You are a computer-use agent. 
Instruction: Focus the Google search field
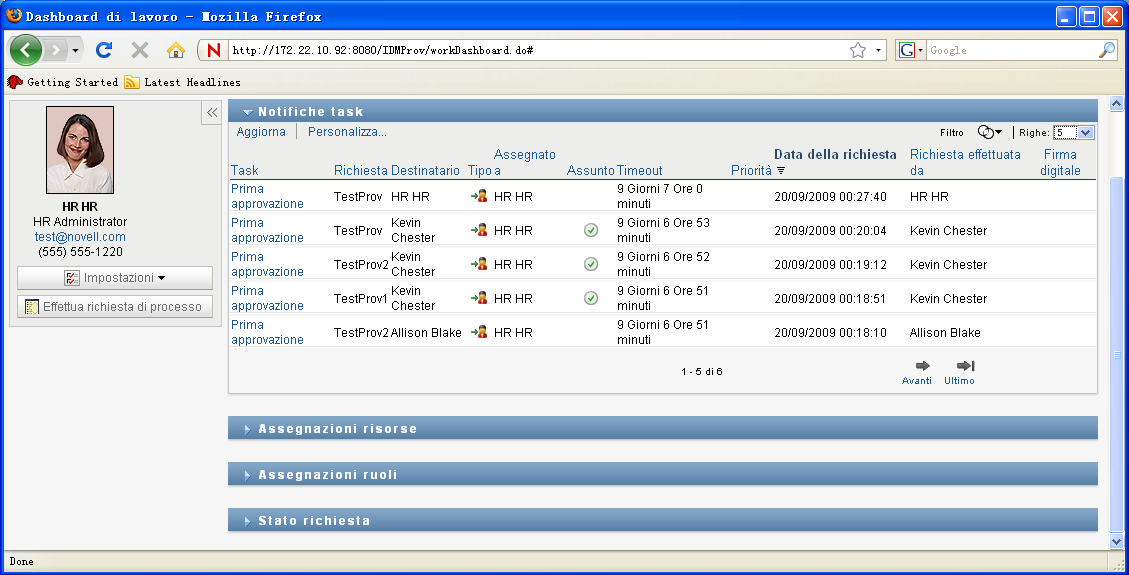pos(1012,50)
